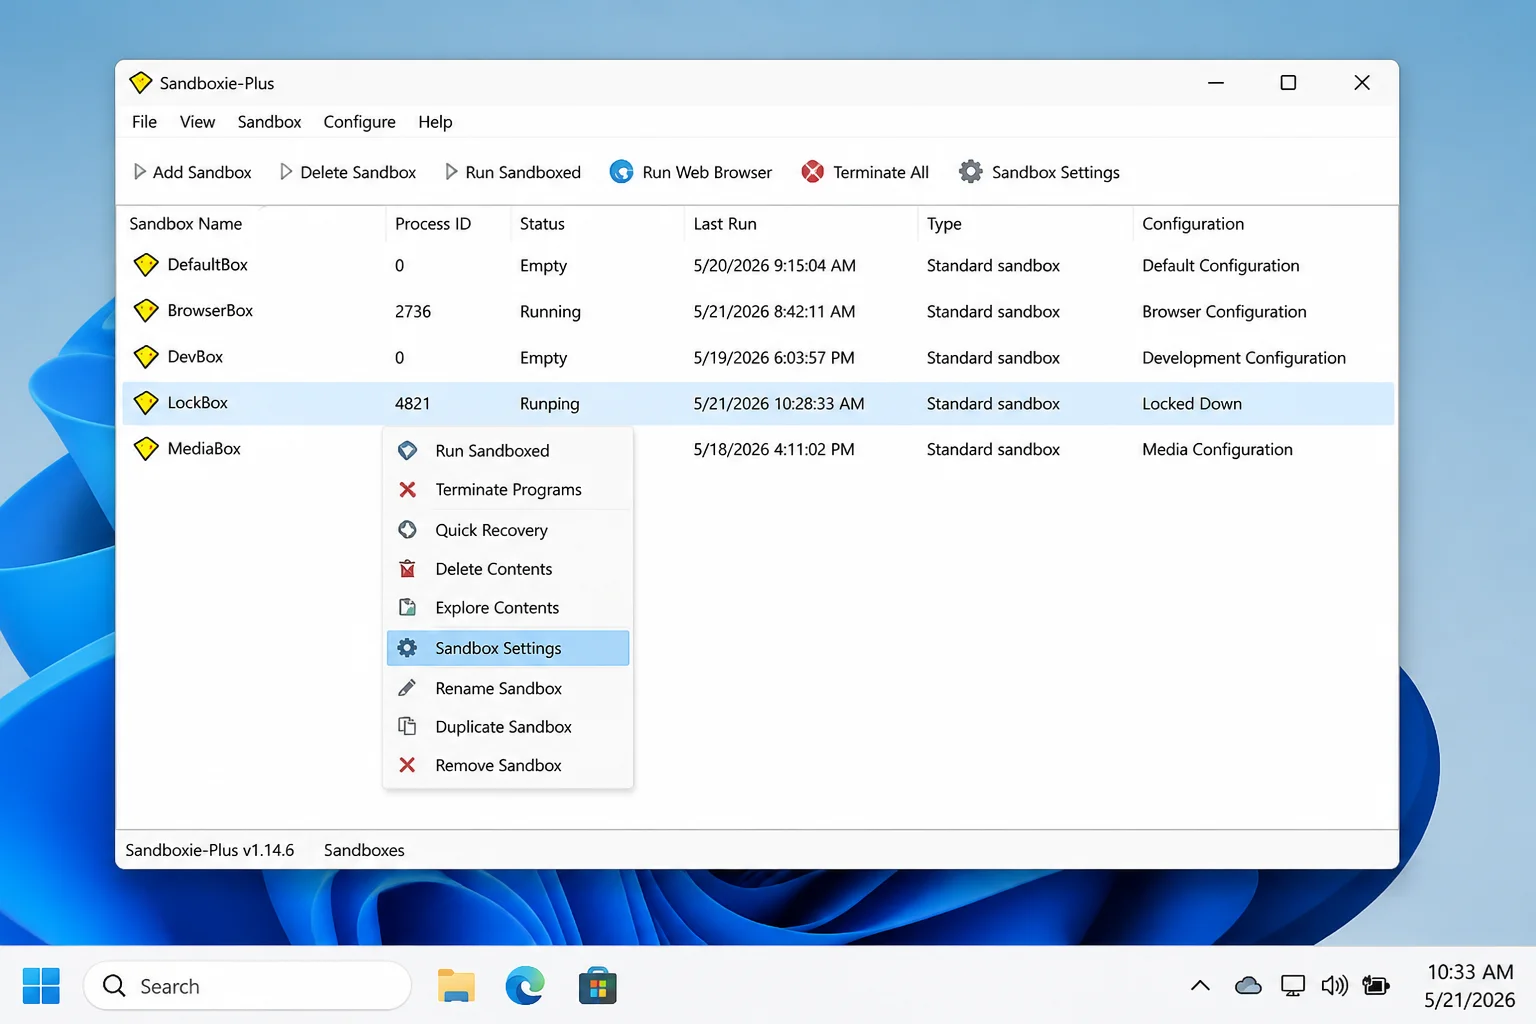Image resolution: width=1536 pixels, height=1024 pixels.
Task: Open the Windows Start menu
Action: [41, 986]
